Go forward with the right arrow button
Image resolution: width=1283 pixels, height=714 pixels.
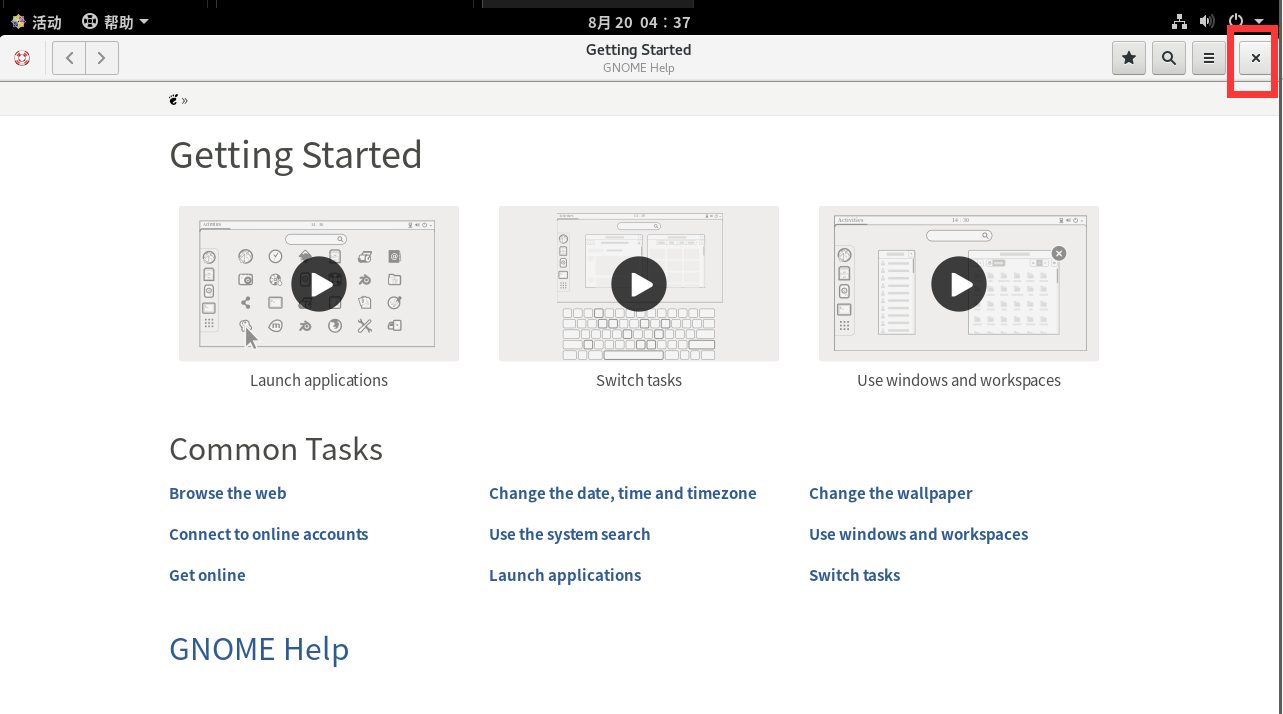[102, 58]
